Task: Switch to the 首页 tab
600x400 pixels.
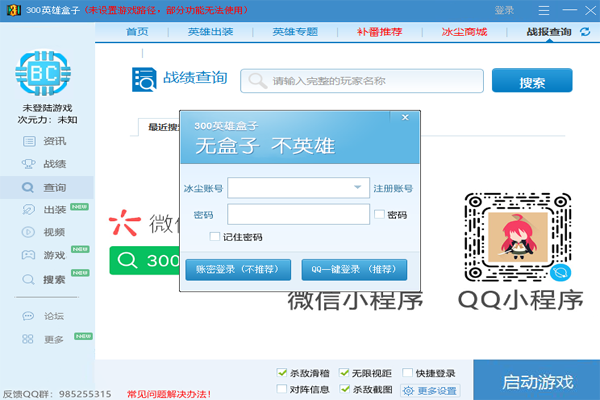Action: (x=137, y=32)
